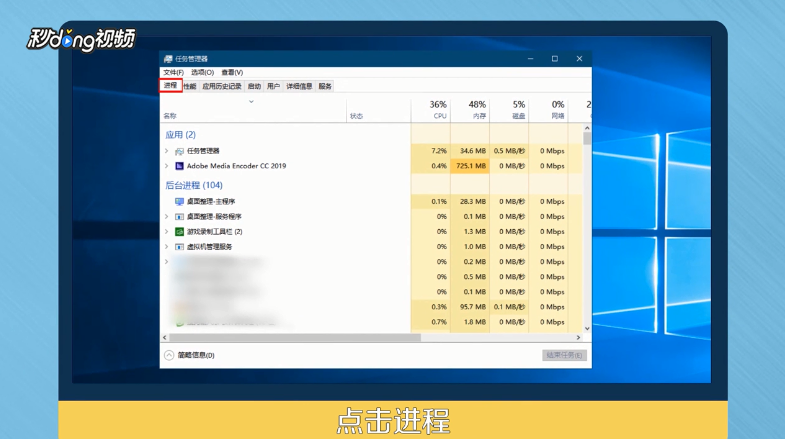Open the 选项(O) menu
The image size is (785, 439).
pos(202,73)
